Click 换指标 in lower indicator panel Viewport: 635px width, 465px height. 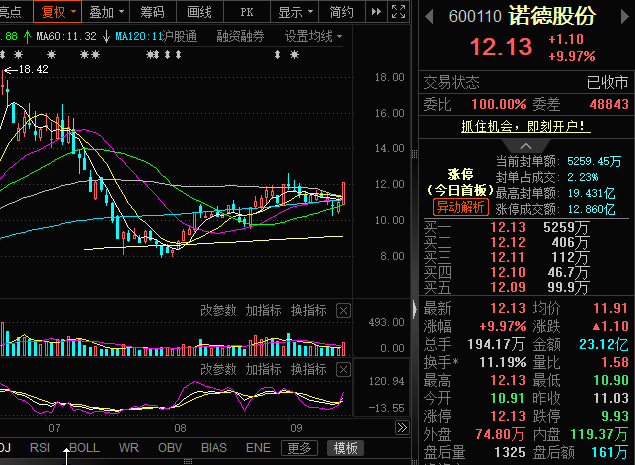[x=309, y=369]
